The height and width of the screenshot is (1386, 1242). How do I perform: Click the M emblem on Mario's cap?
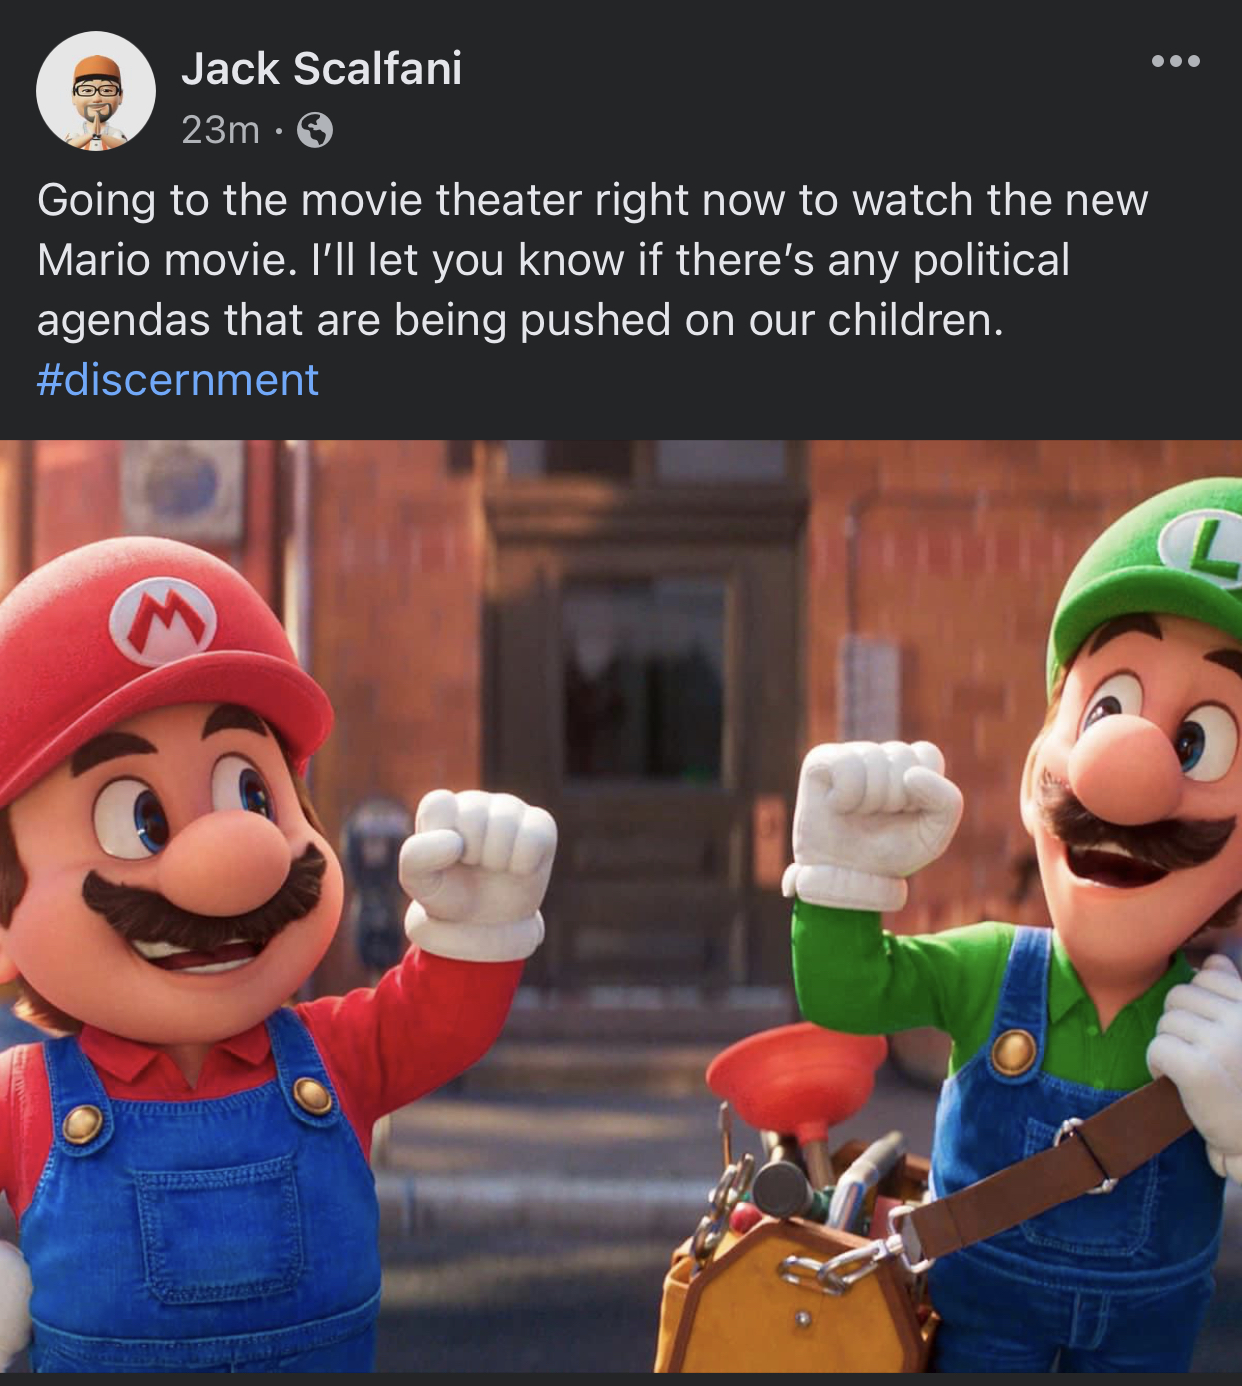[163, 622]
